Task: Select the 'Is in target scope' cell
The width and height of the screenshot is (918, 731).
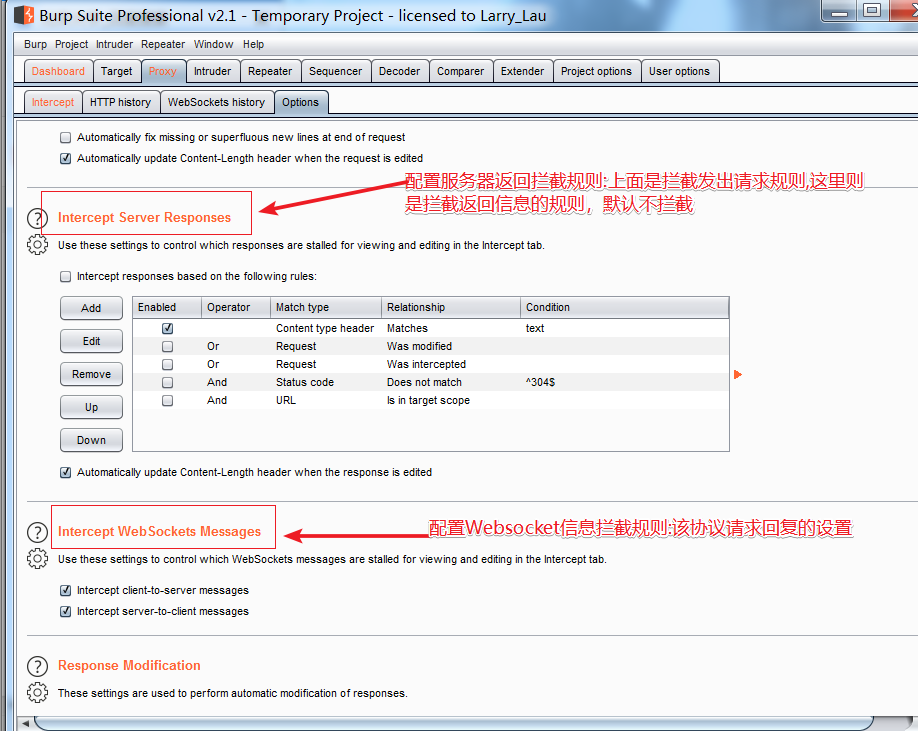Action: (x=451, y=400)
